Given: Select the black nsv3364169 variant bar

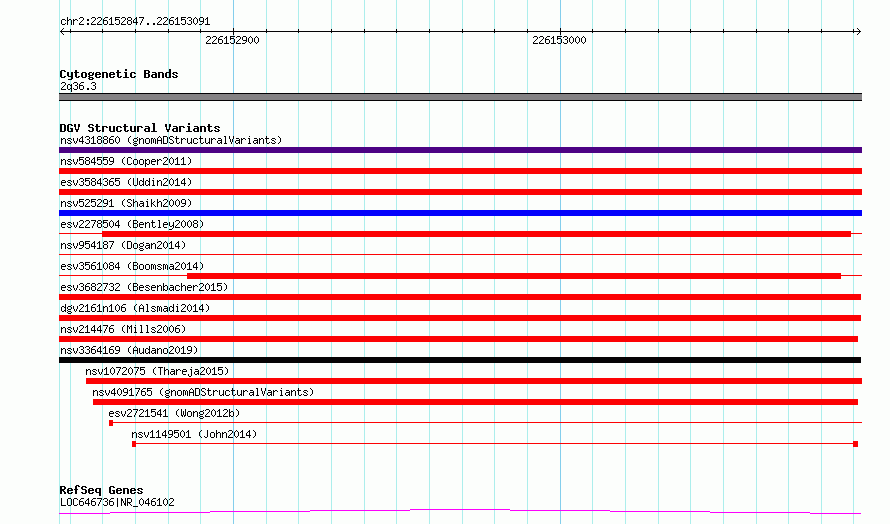Looking at the screenshot, I should 460,360.
